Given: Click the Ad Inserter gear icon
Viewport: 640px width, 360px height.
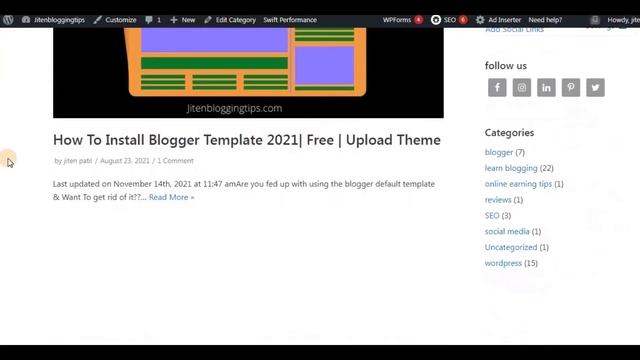Looking at the screenshot, I should (480, 20).
